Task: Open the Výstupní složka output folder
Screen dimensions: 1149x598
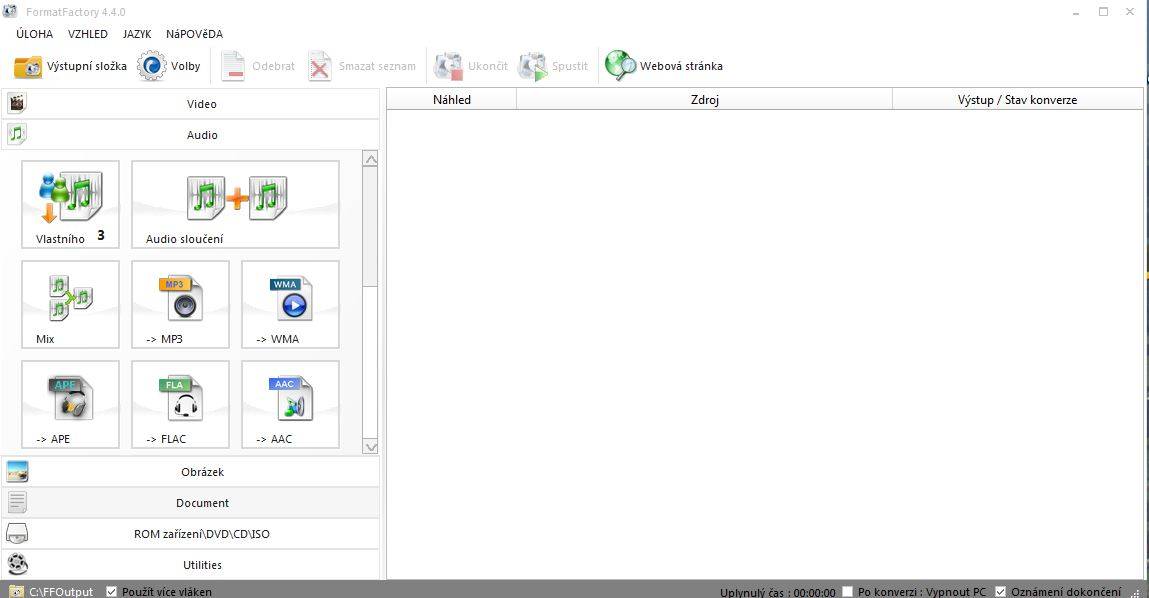Action: point(70,66)
